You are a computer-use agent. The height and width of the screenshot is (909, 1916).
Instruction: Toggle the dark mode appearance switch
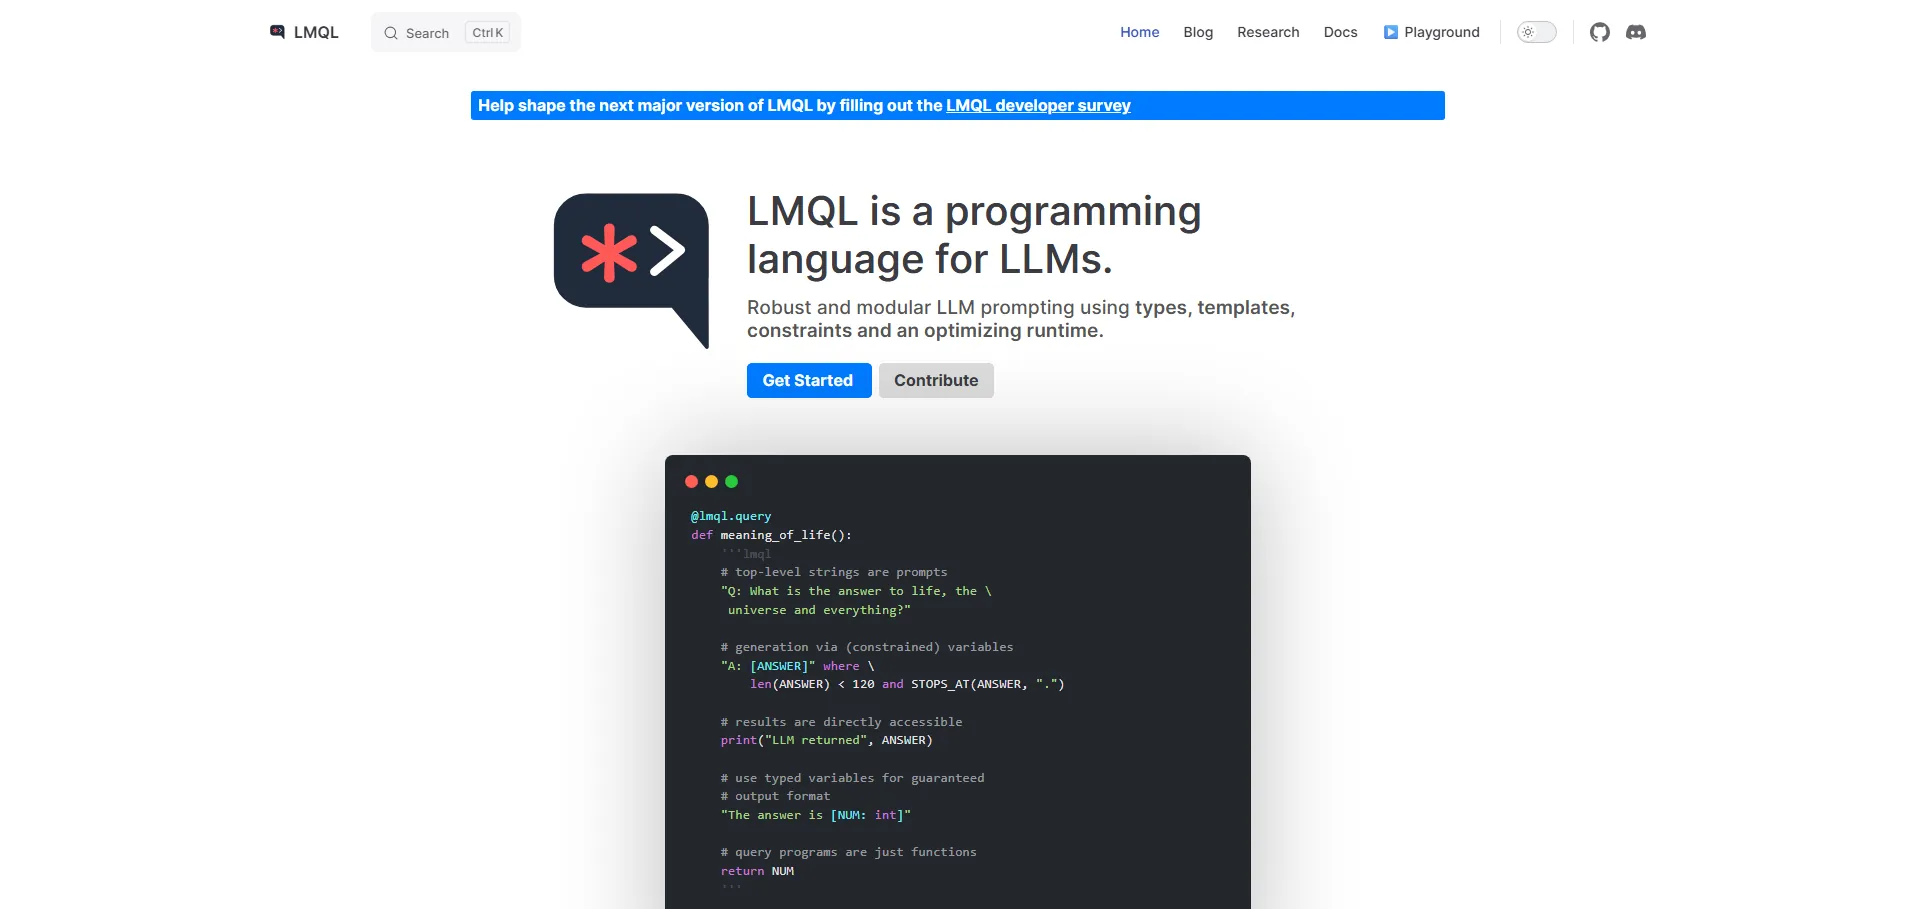coord(1536,32)
